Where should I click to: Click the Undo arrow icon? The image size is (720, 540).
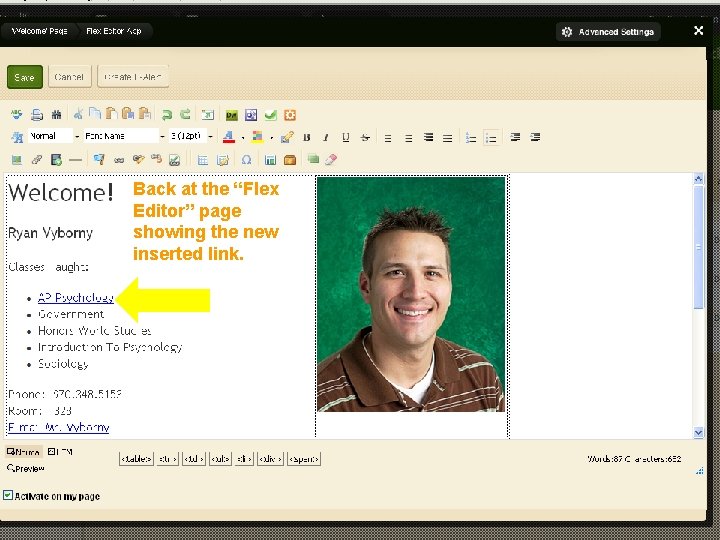tap(167, 115)
